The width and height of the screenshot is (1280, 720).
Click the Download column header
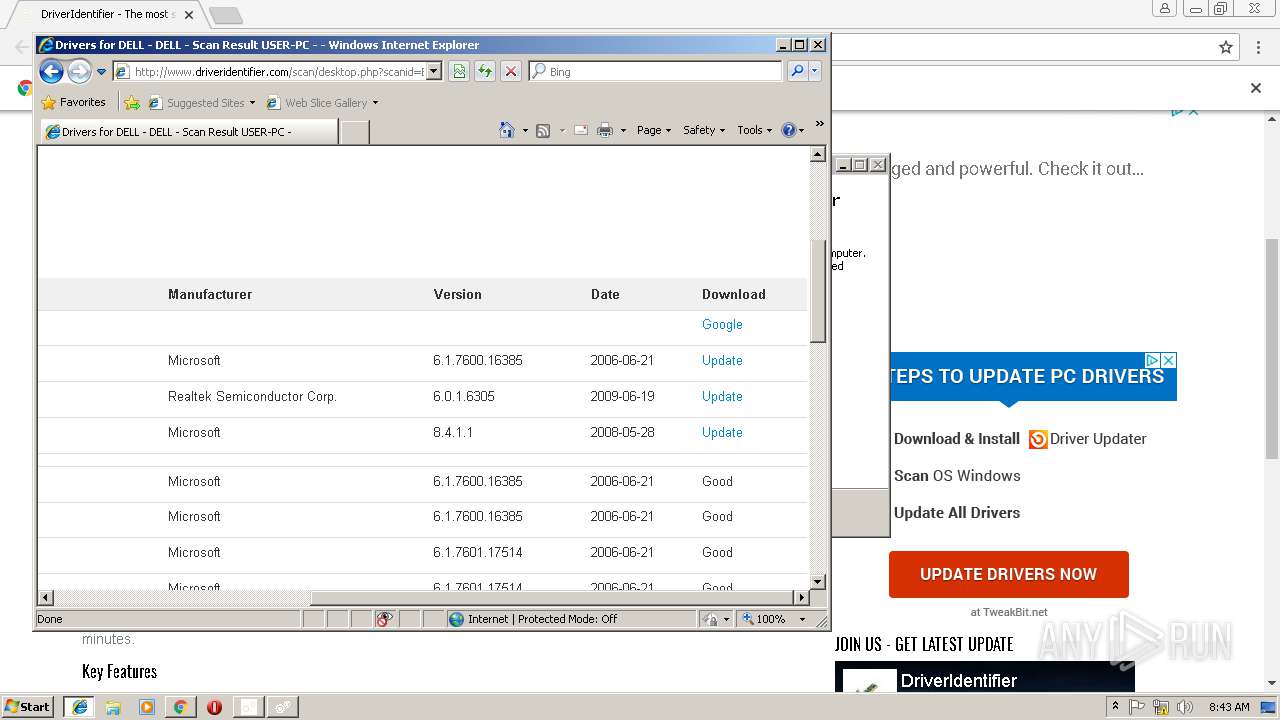point(734,294)
